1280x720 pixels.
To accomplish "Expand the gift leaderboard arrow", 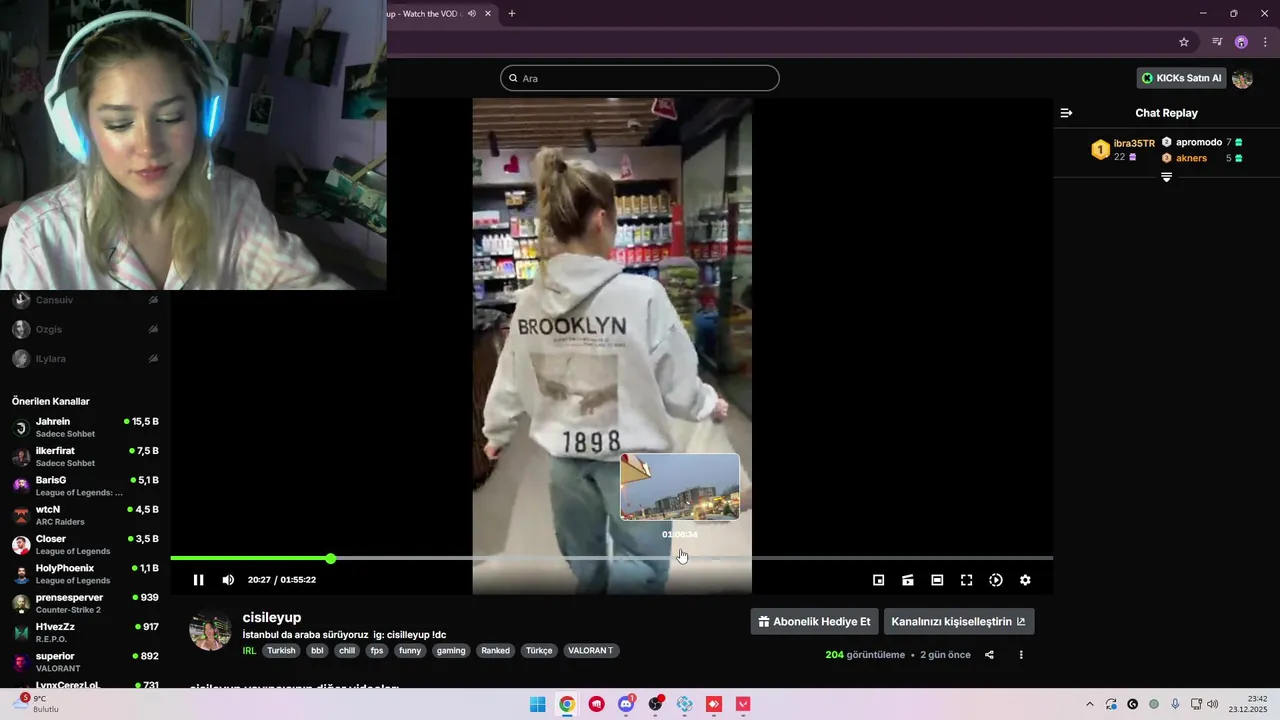I will 1166,177.
